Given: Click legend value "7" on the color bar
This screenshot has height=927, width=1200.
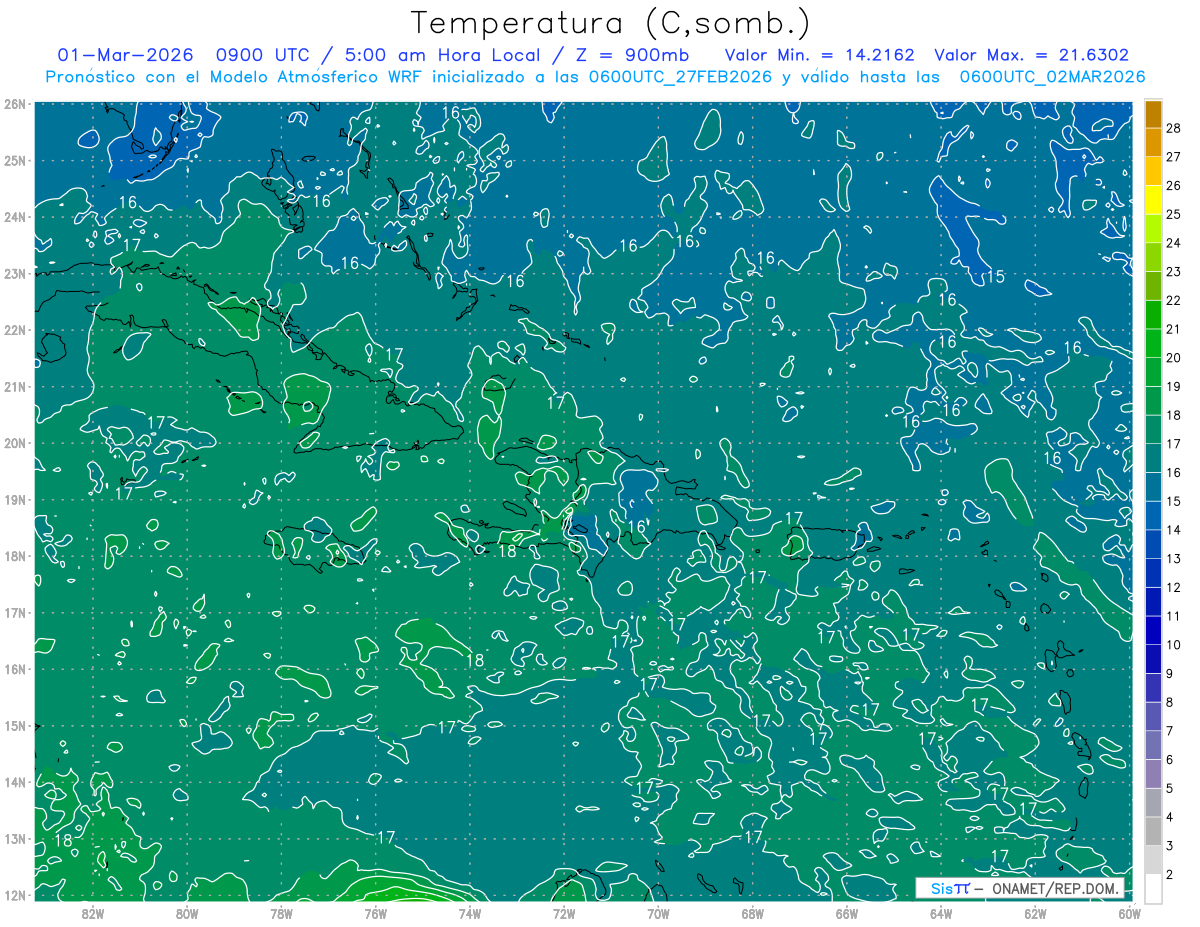Looking at the screenshot, I should click(x=1170, y=731).
